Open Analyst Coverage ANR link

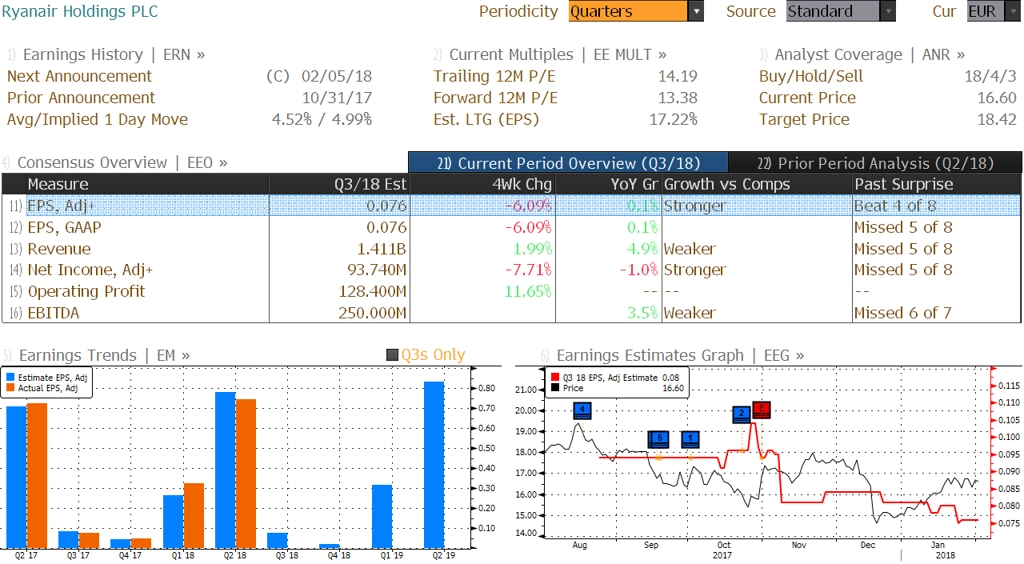pos(870,55)
